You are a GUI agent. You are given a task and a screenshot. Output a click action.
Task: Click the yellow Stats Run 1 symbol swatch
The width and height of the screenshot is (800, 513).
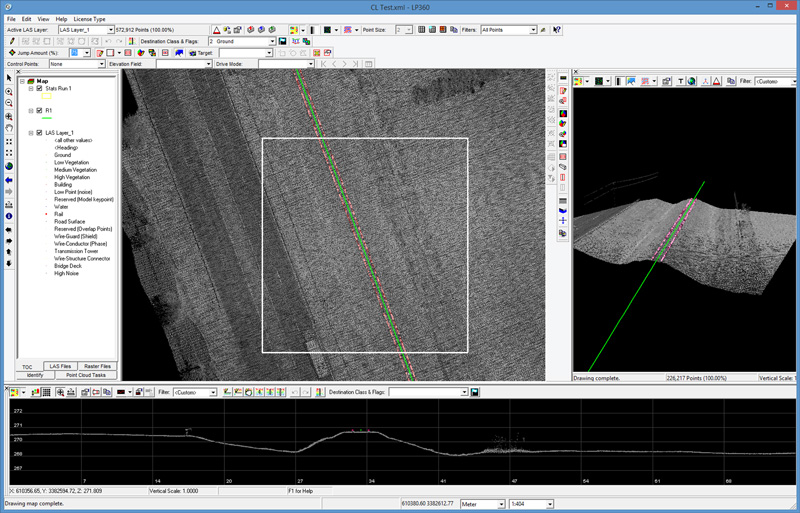pos(46,96)
